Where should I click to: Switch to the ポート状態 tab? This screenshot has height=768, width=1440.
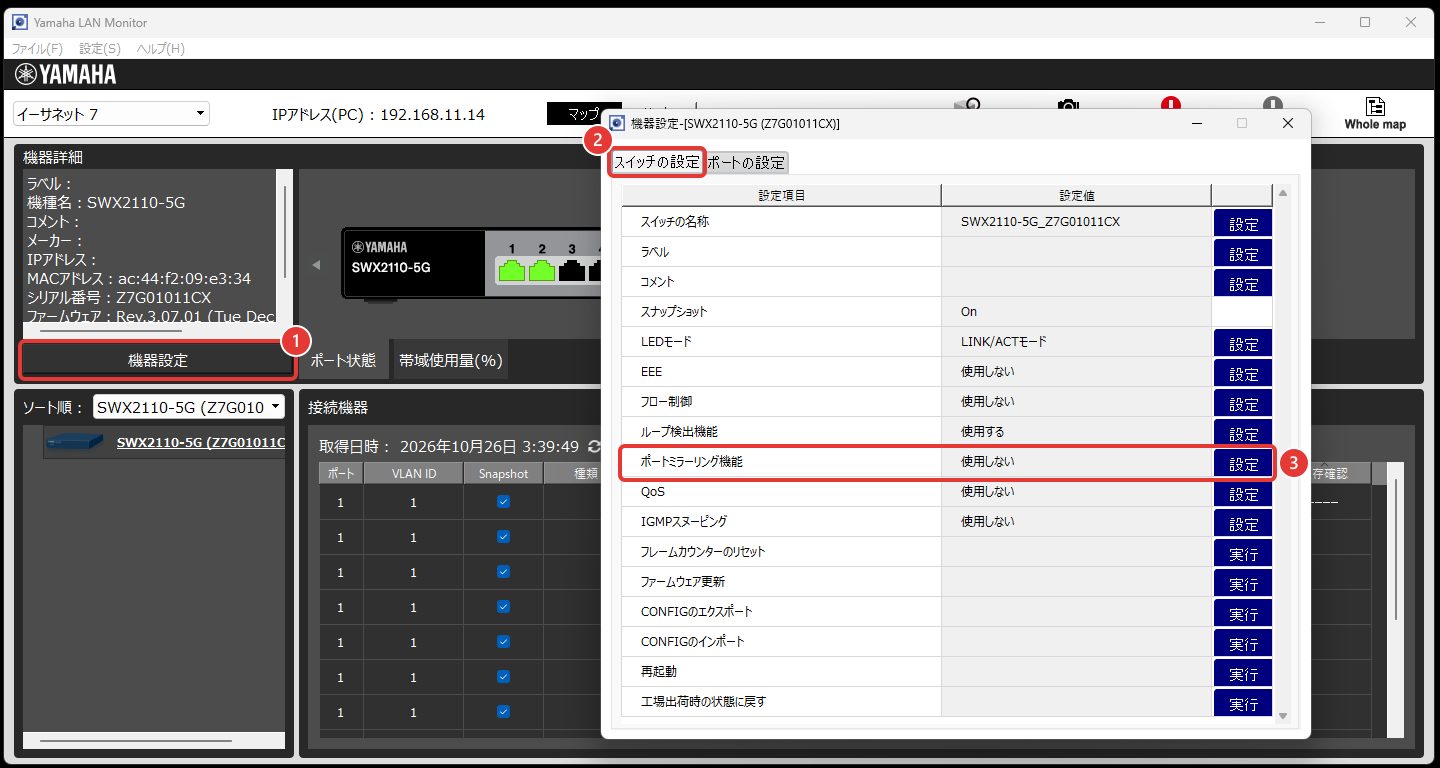(343, 360)
